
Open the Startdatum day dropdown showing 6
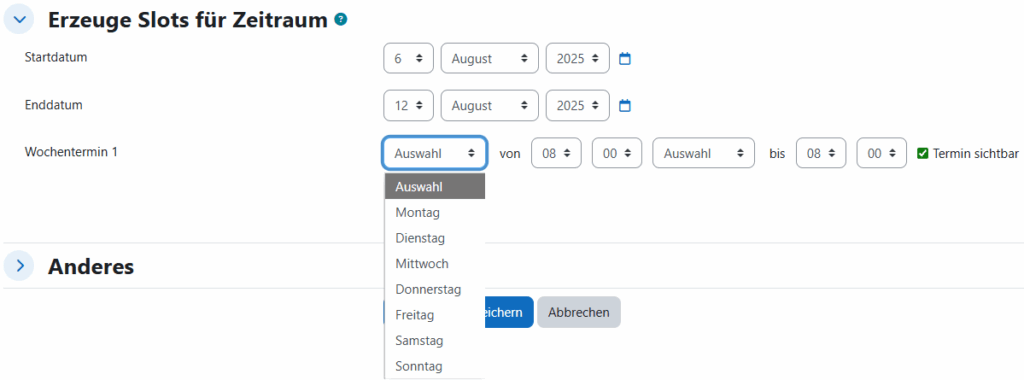[408, 58]
